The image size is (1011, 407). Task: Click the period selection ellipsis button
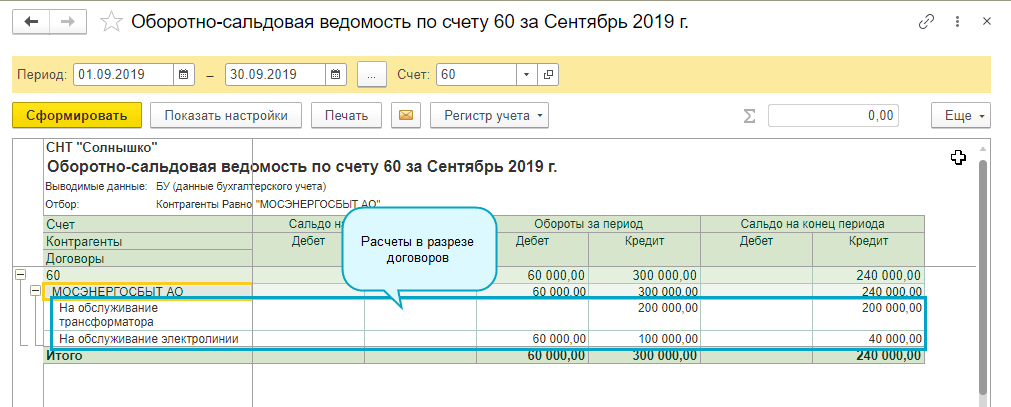pyautogui.click(x=371, y=75)
